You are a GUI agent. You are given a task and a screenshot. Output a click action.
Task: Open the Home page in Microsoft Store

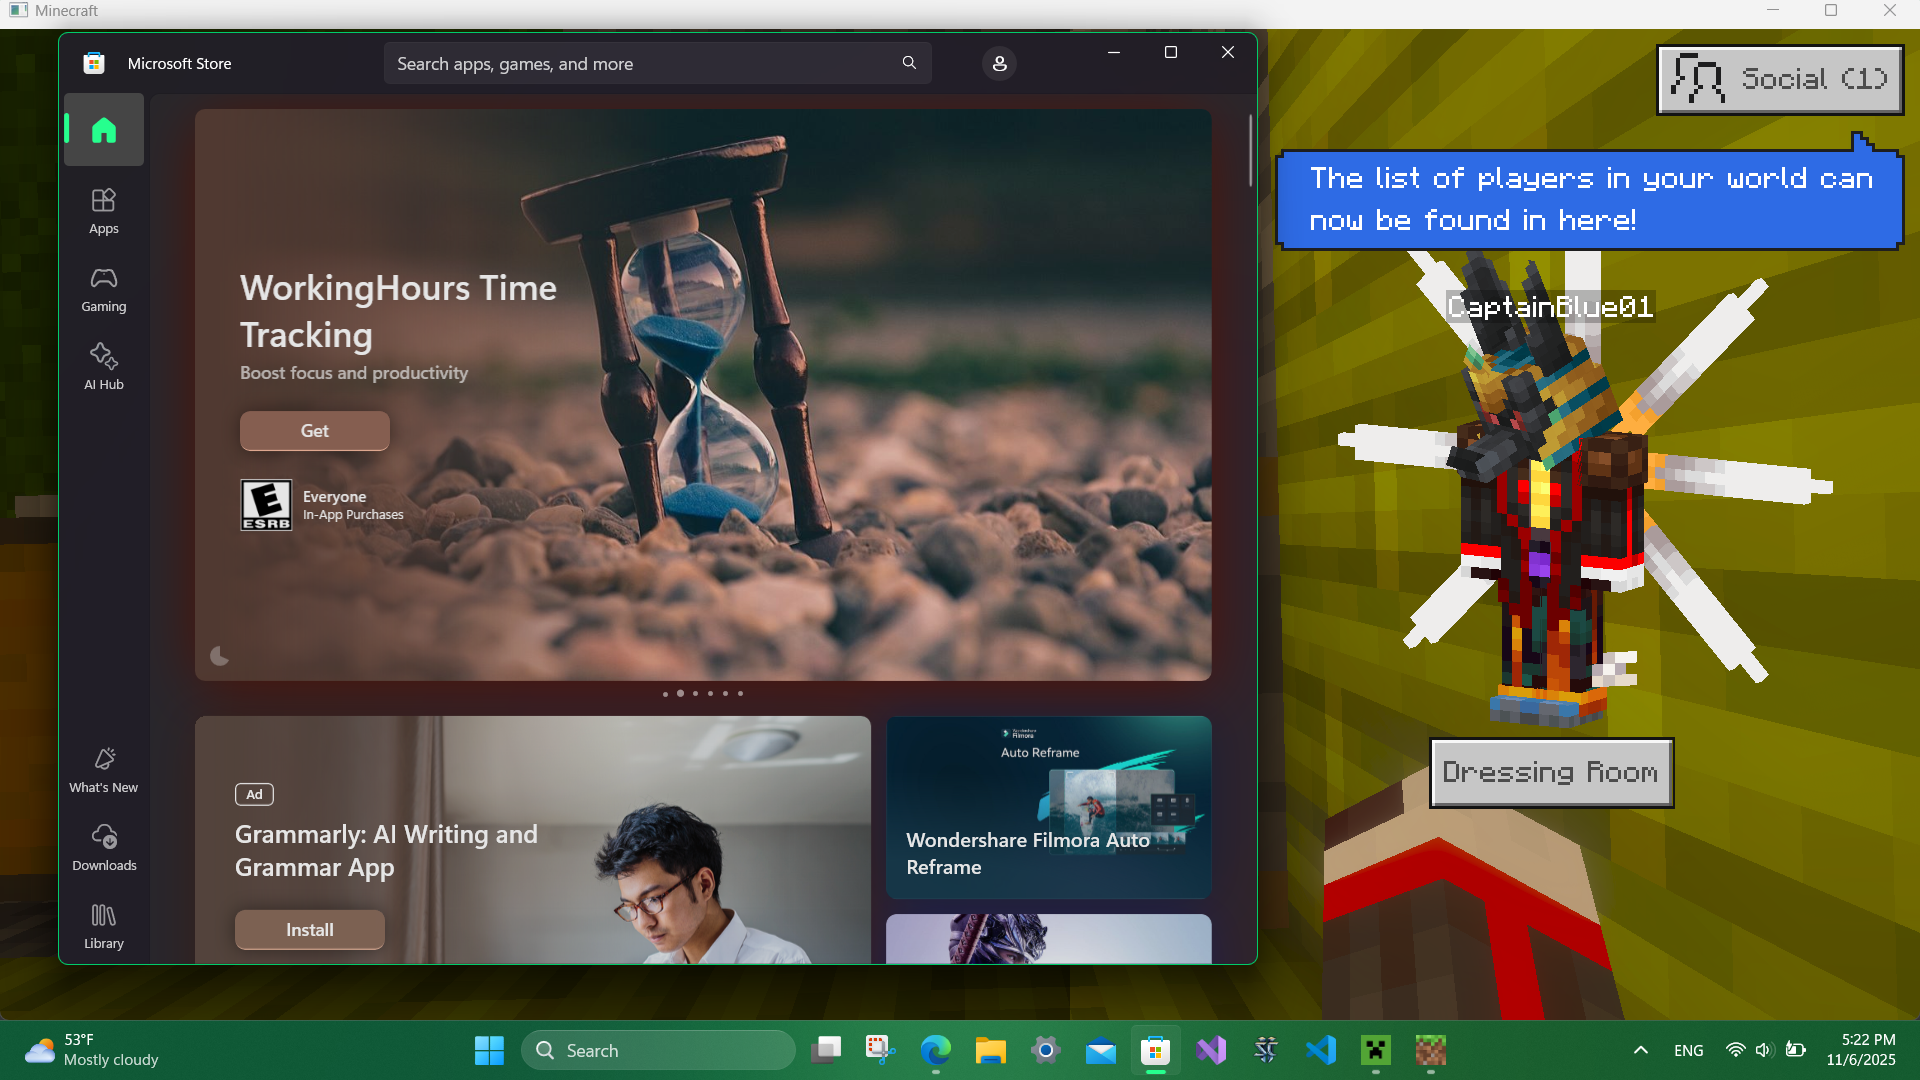click(104, 130)
